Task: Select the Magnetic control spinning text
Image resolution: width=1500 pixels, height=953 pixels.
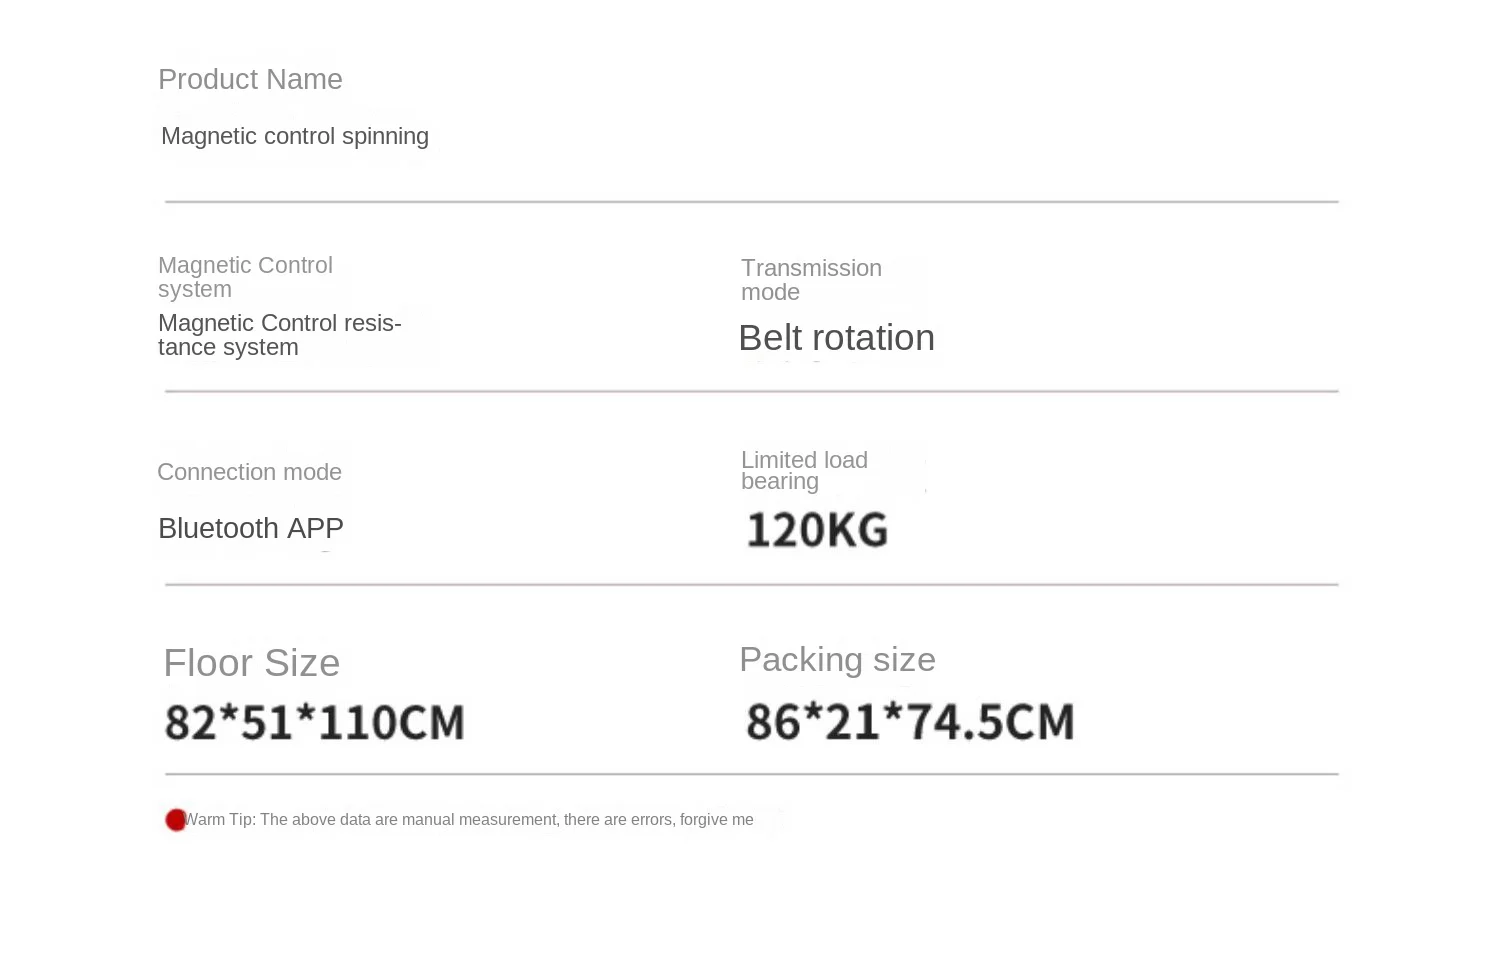Action: click(295, 136)
